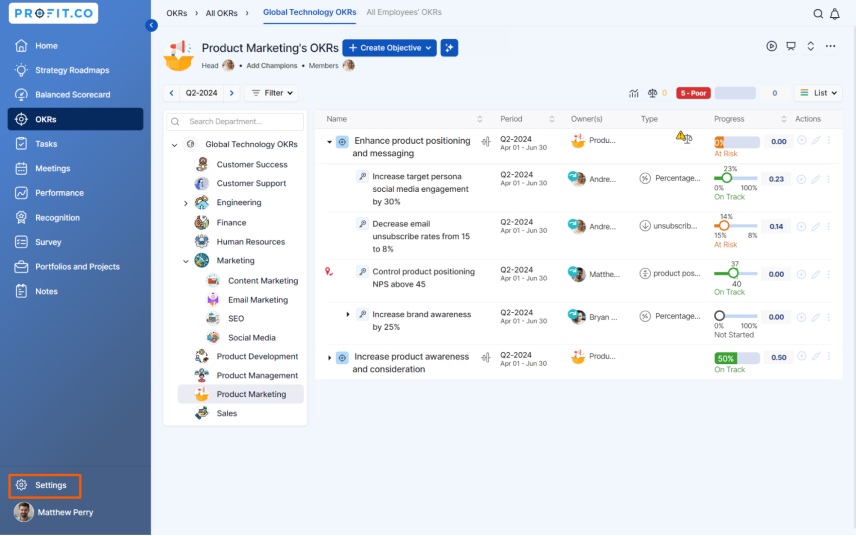The height and width of the screenshot is (536, 856).
Task: Select Product Development department
Action: point(257,356)
